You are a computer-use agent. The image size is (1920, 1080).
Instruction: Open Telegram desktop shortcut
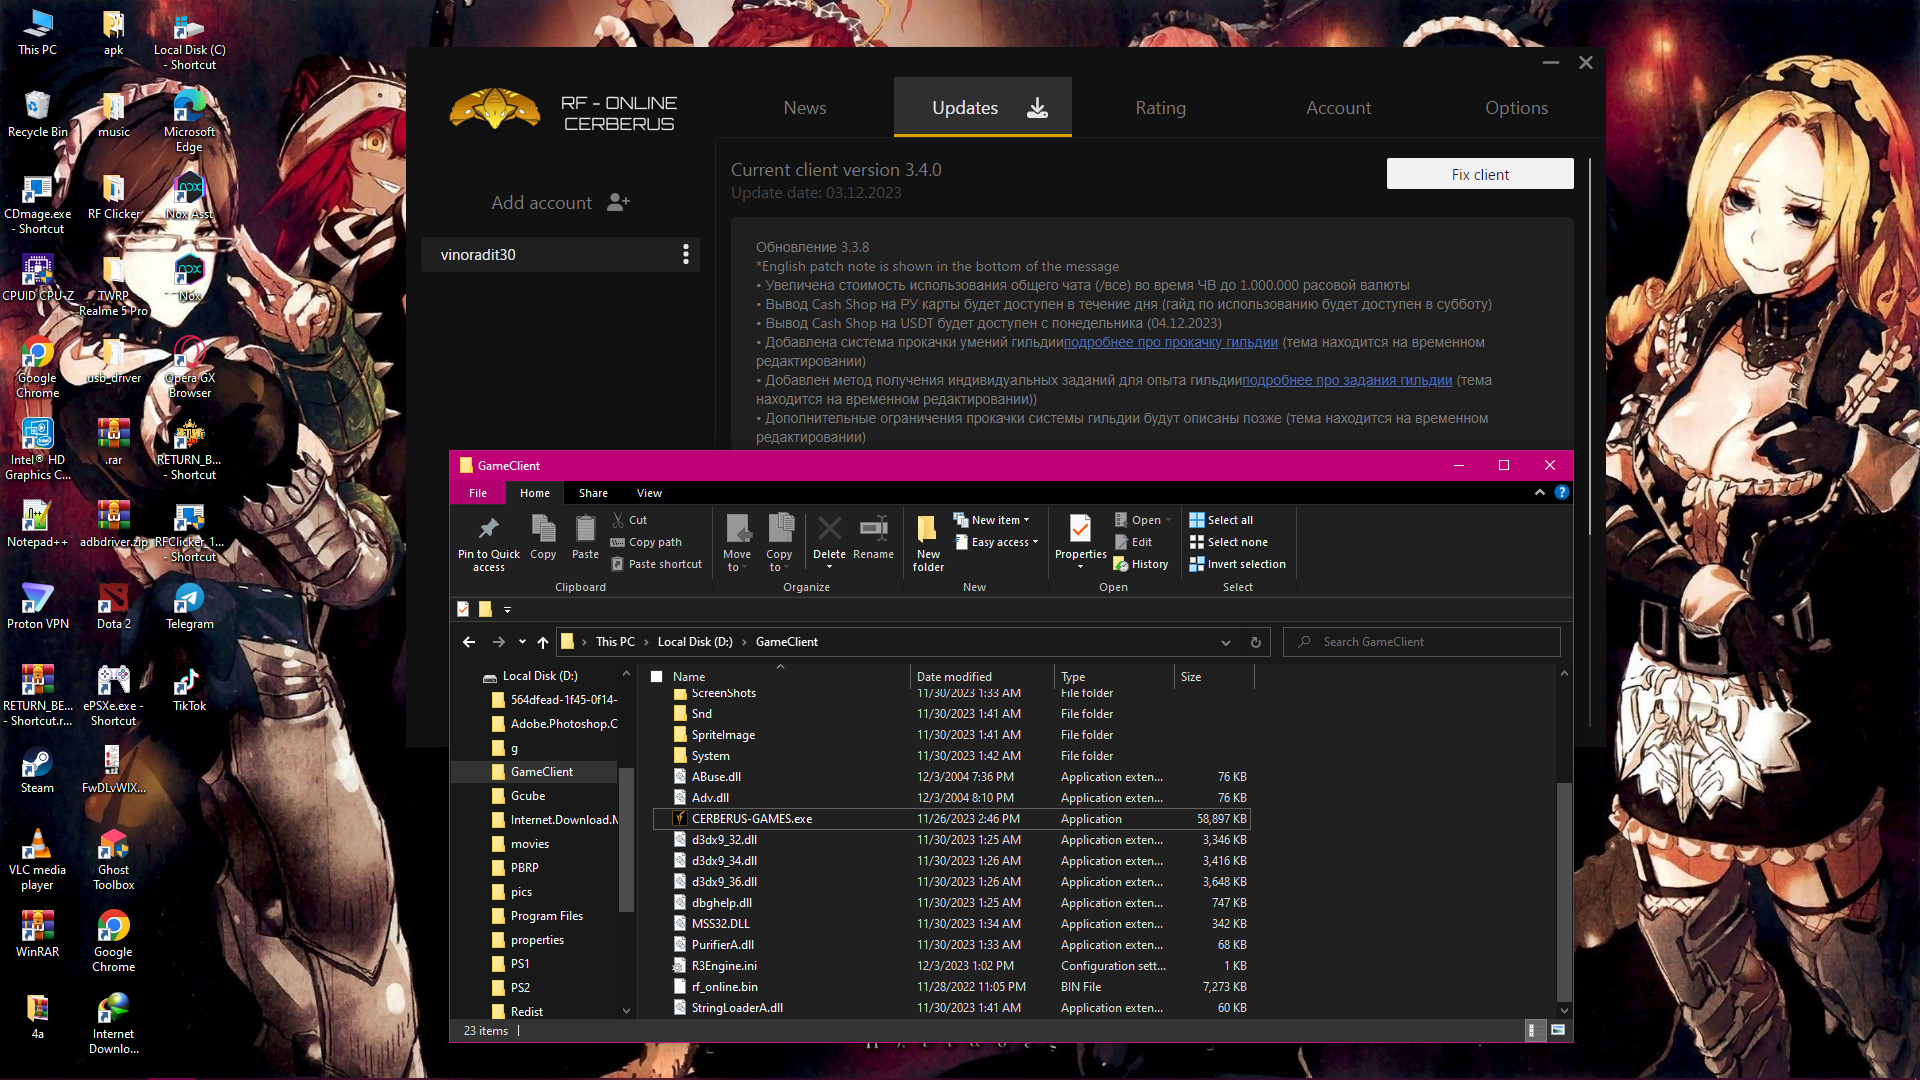tap(189, 607)
